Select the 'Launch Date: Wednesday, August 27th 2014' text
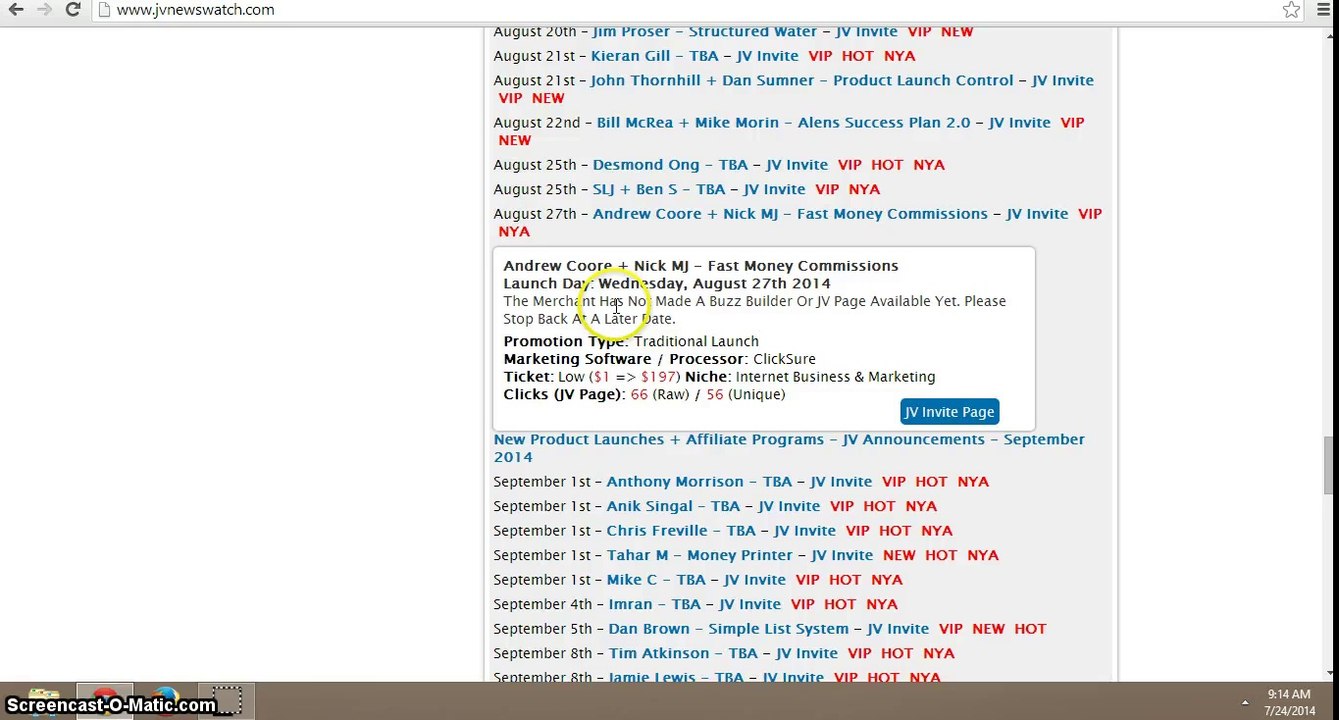 tap(667, 284)
